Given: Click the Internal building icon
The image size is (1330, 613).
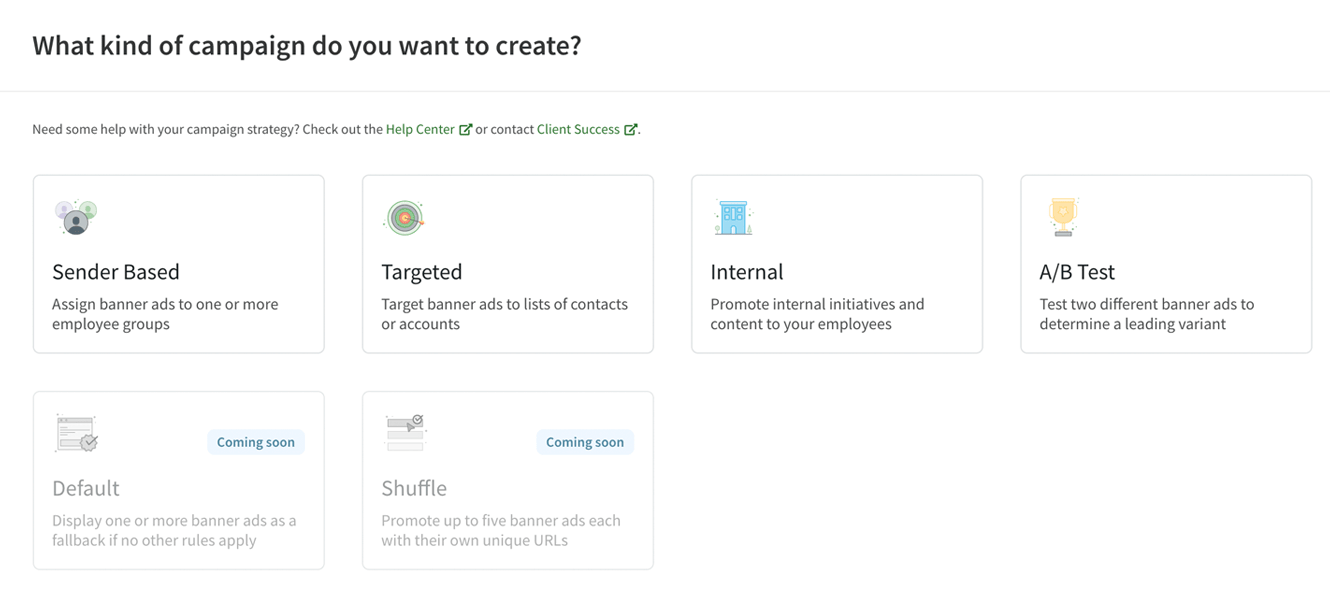Looking at the screenshot, I should 734,216.
